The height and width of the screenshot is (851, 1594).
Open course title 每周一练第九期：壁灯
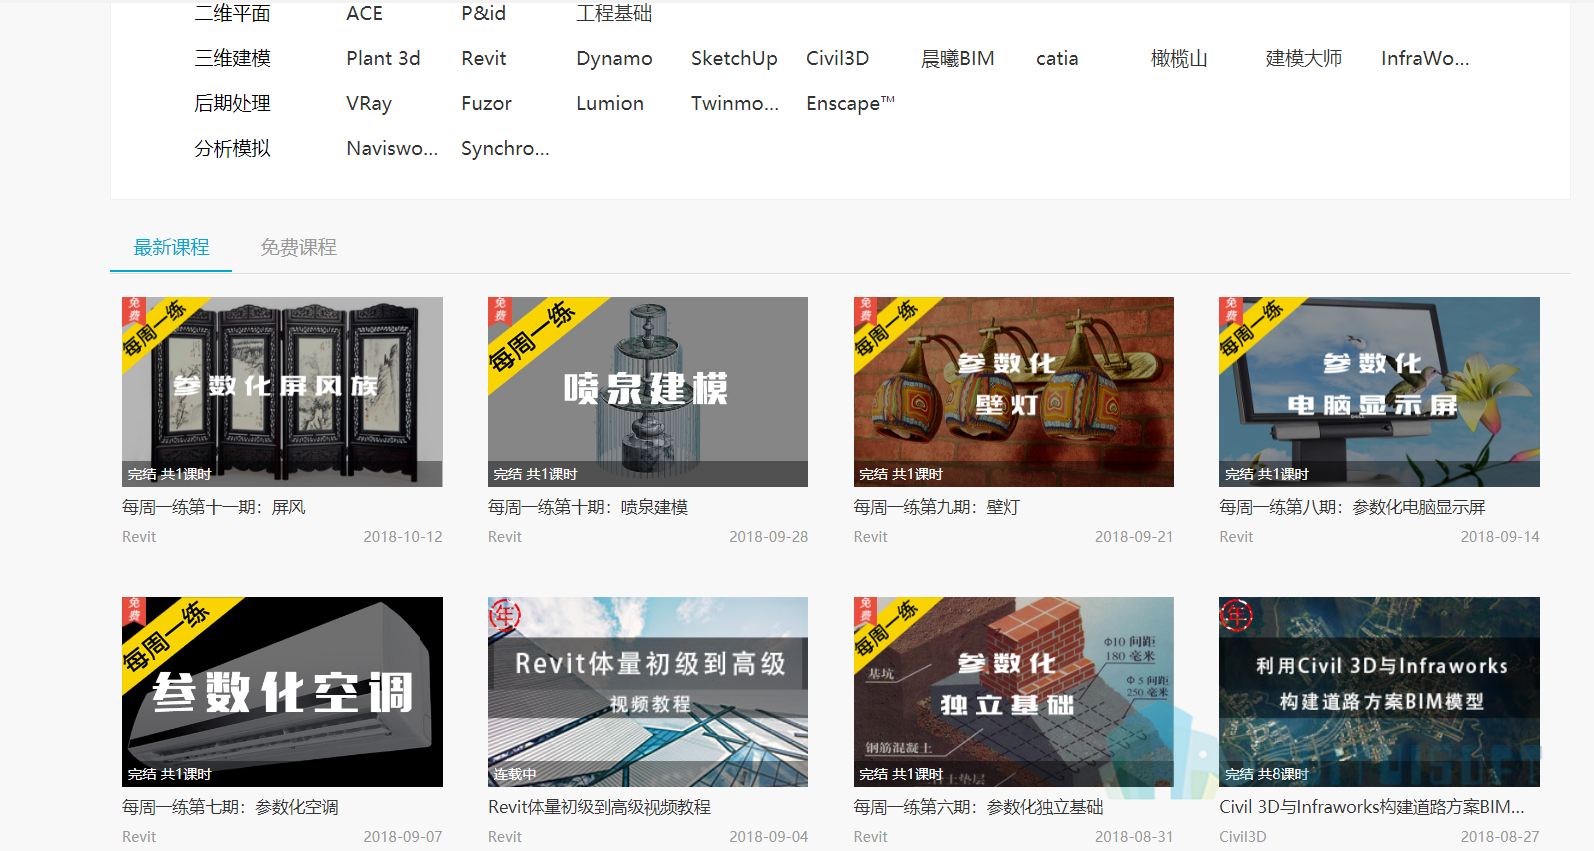(937, 507)
